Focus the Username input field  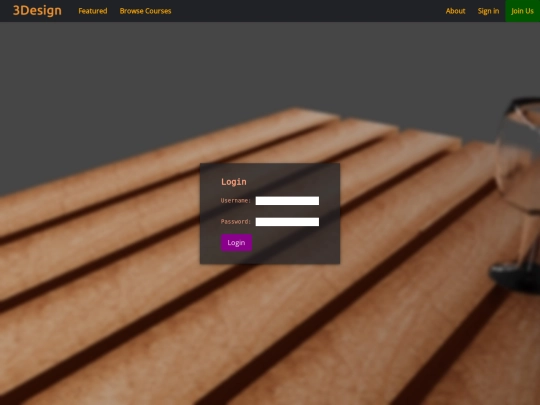pos(287,201)
